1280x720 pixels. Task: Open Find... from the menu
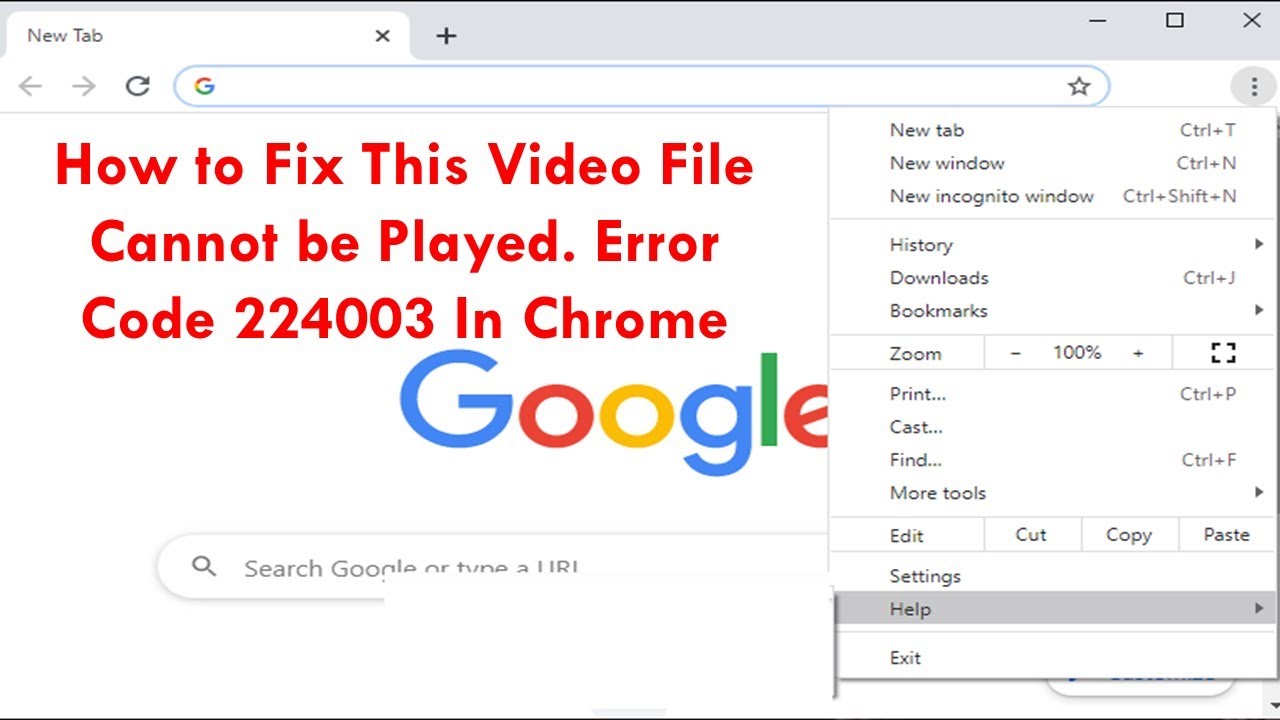click(1053, 460)
